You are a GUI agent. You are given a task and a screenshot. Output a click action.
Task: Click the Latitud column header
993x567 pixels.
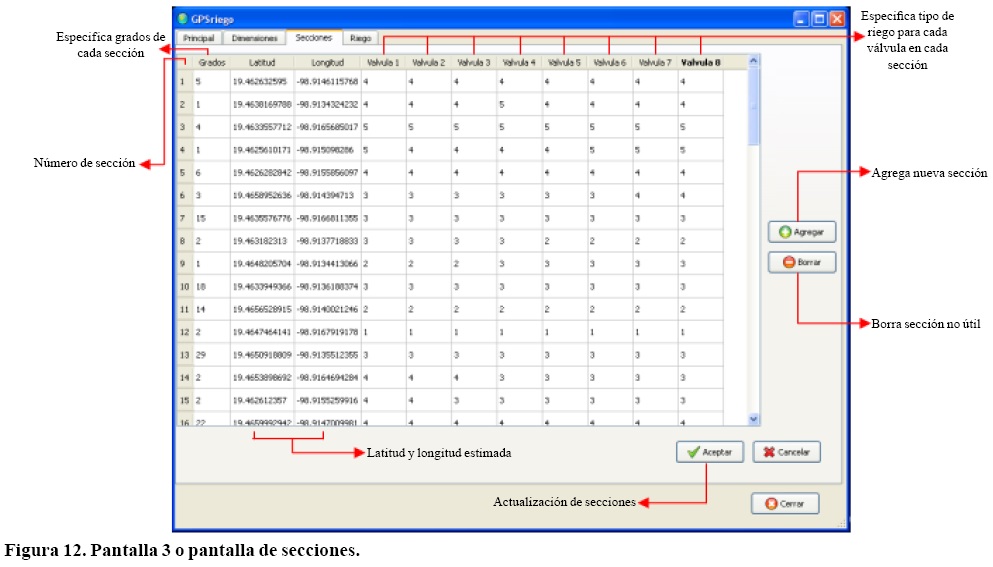click(262, 62)
